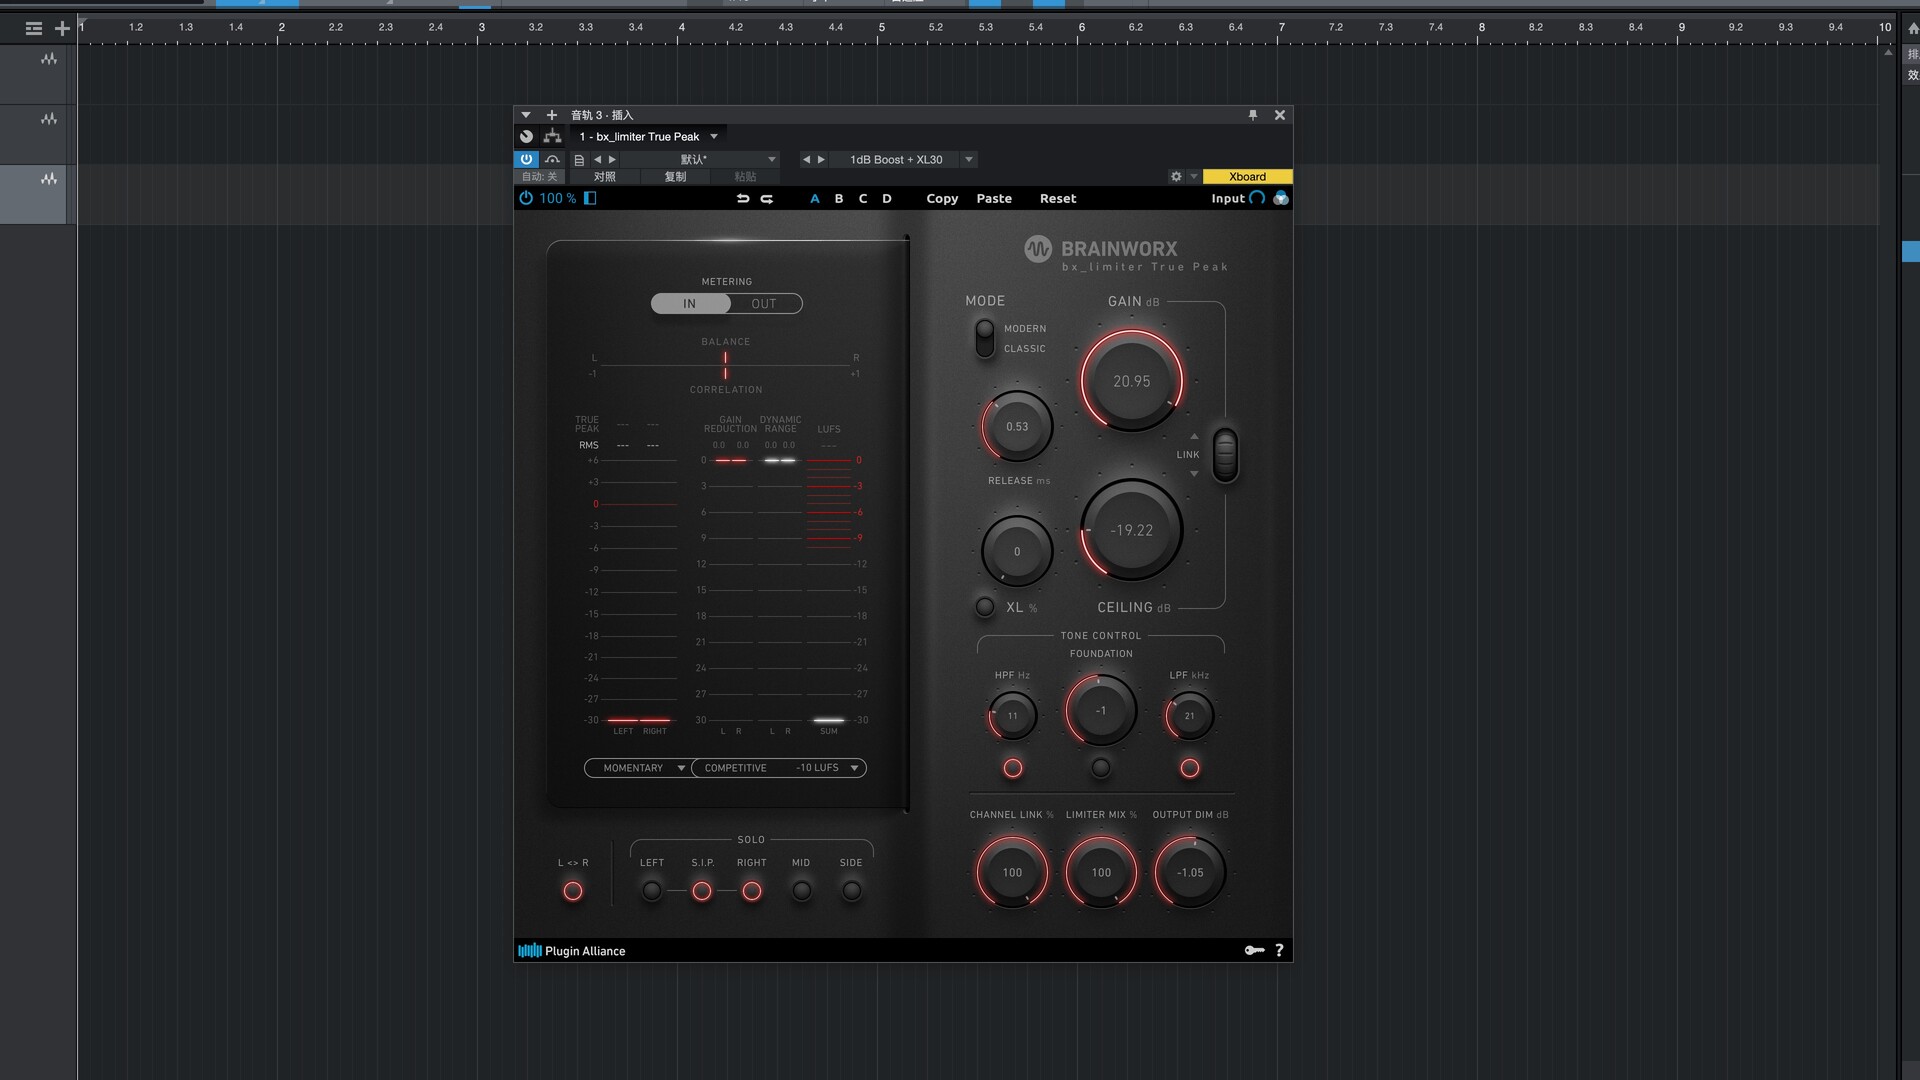Enable the Foundation button

(x=1101, y=768)
